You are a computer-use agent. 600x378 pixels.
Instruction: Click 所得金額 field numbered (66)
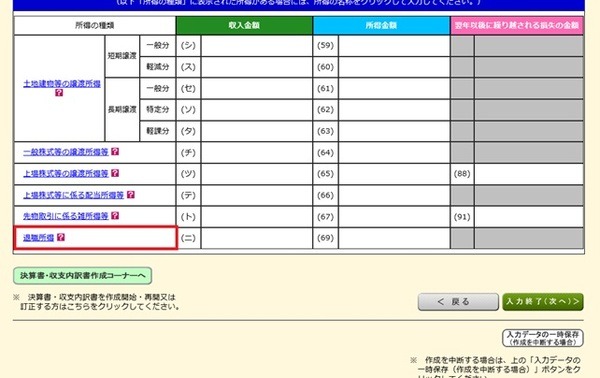(x=394, y=196)
